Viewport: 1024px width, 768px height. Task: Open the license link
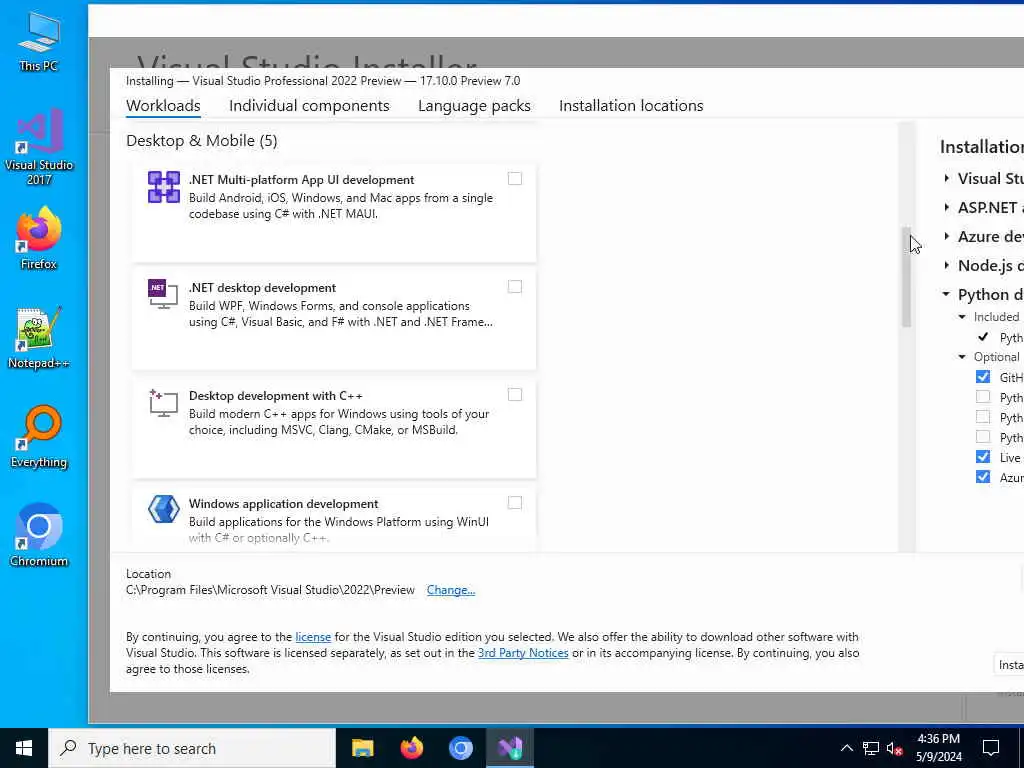coord(313,637)
